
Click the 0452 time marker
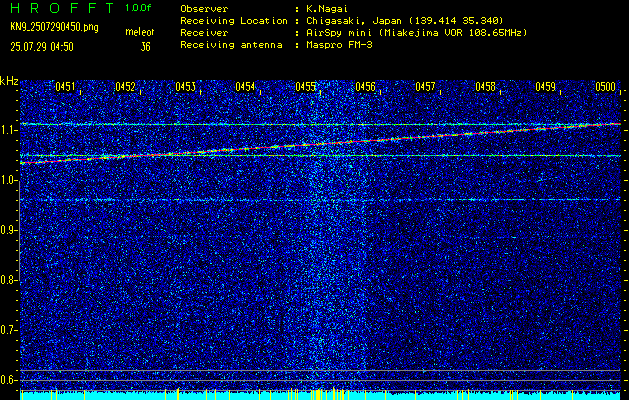point(125,87)
